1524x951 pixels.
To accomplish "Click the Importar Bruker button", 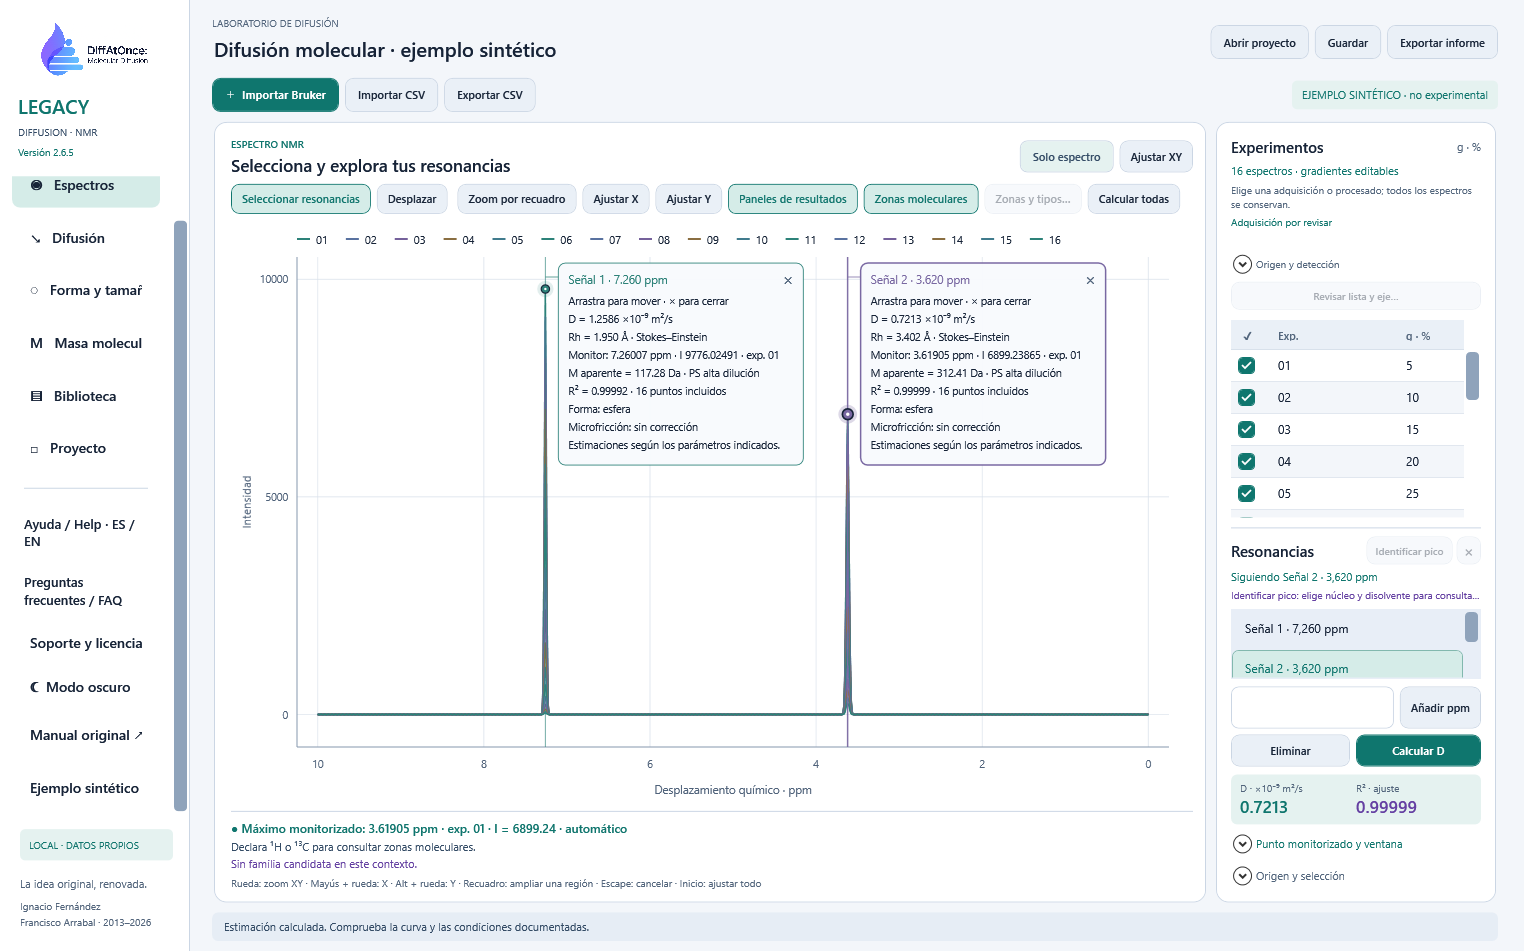I will pos(275,95).
